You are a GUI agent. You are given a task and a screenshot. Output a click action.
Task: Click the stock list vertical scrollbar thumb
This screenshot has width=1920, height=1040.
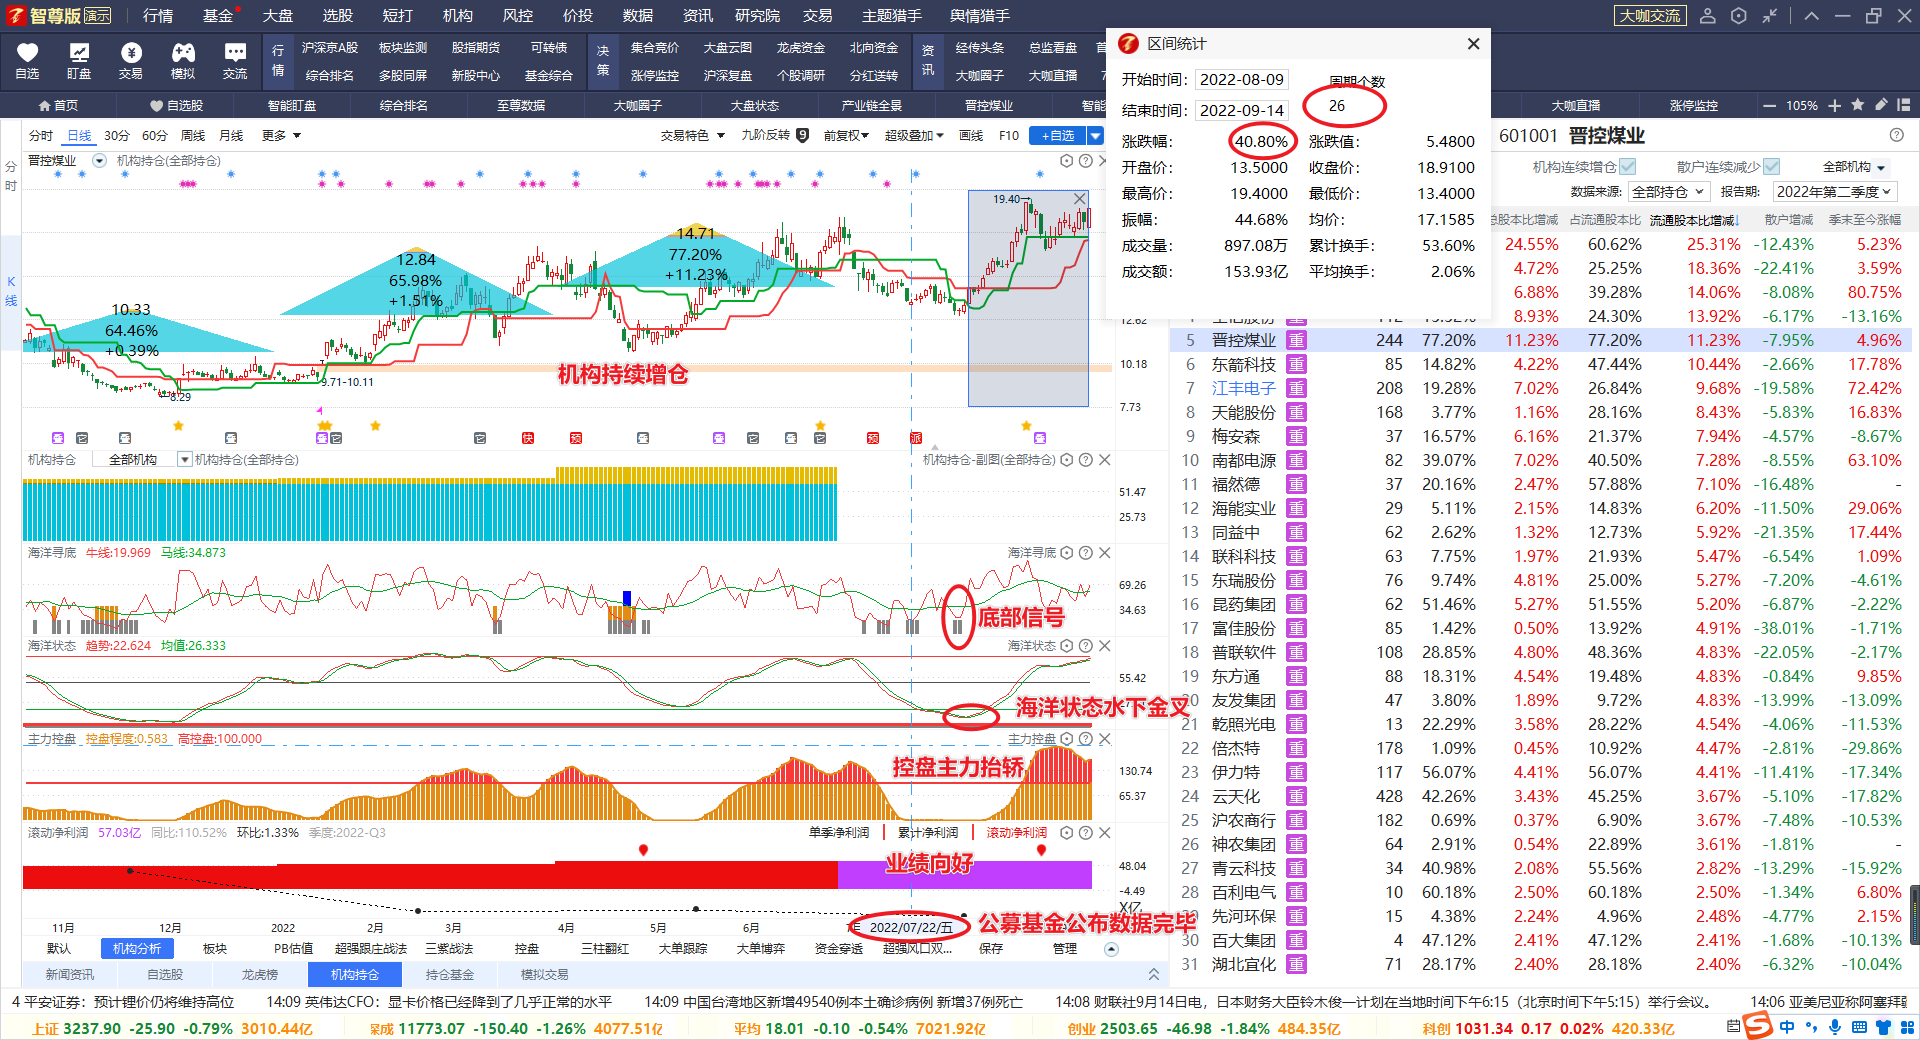tap(1914, 914)
